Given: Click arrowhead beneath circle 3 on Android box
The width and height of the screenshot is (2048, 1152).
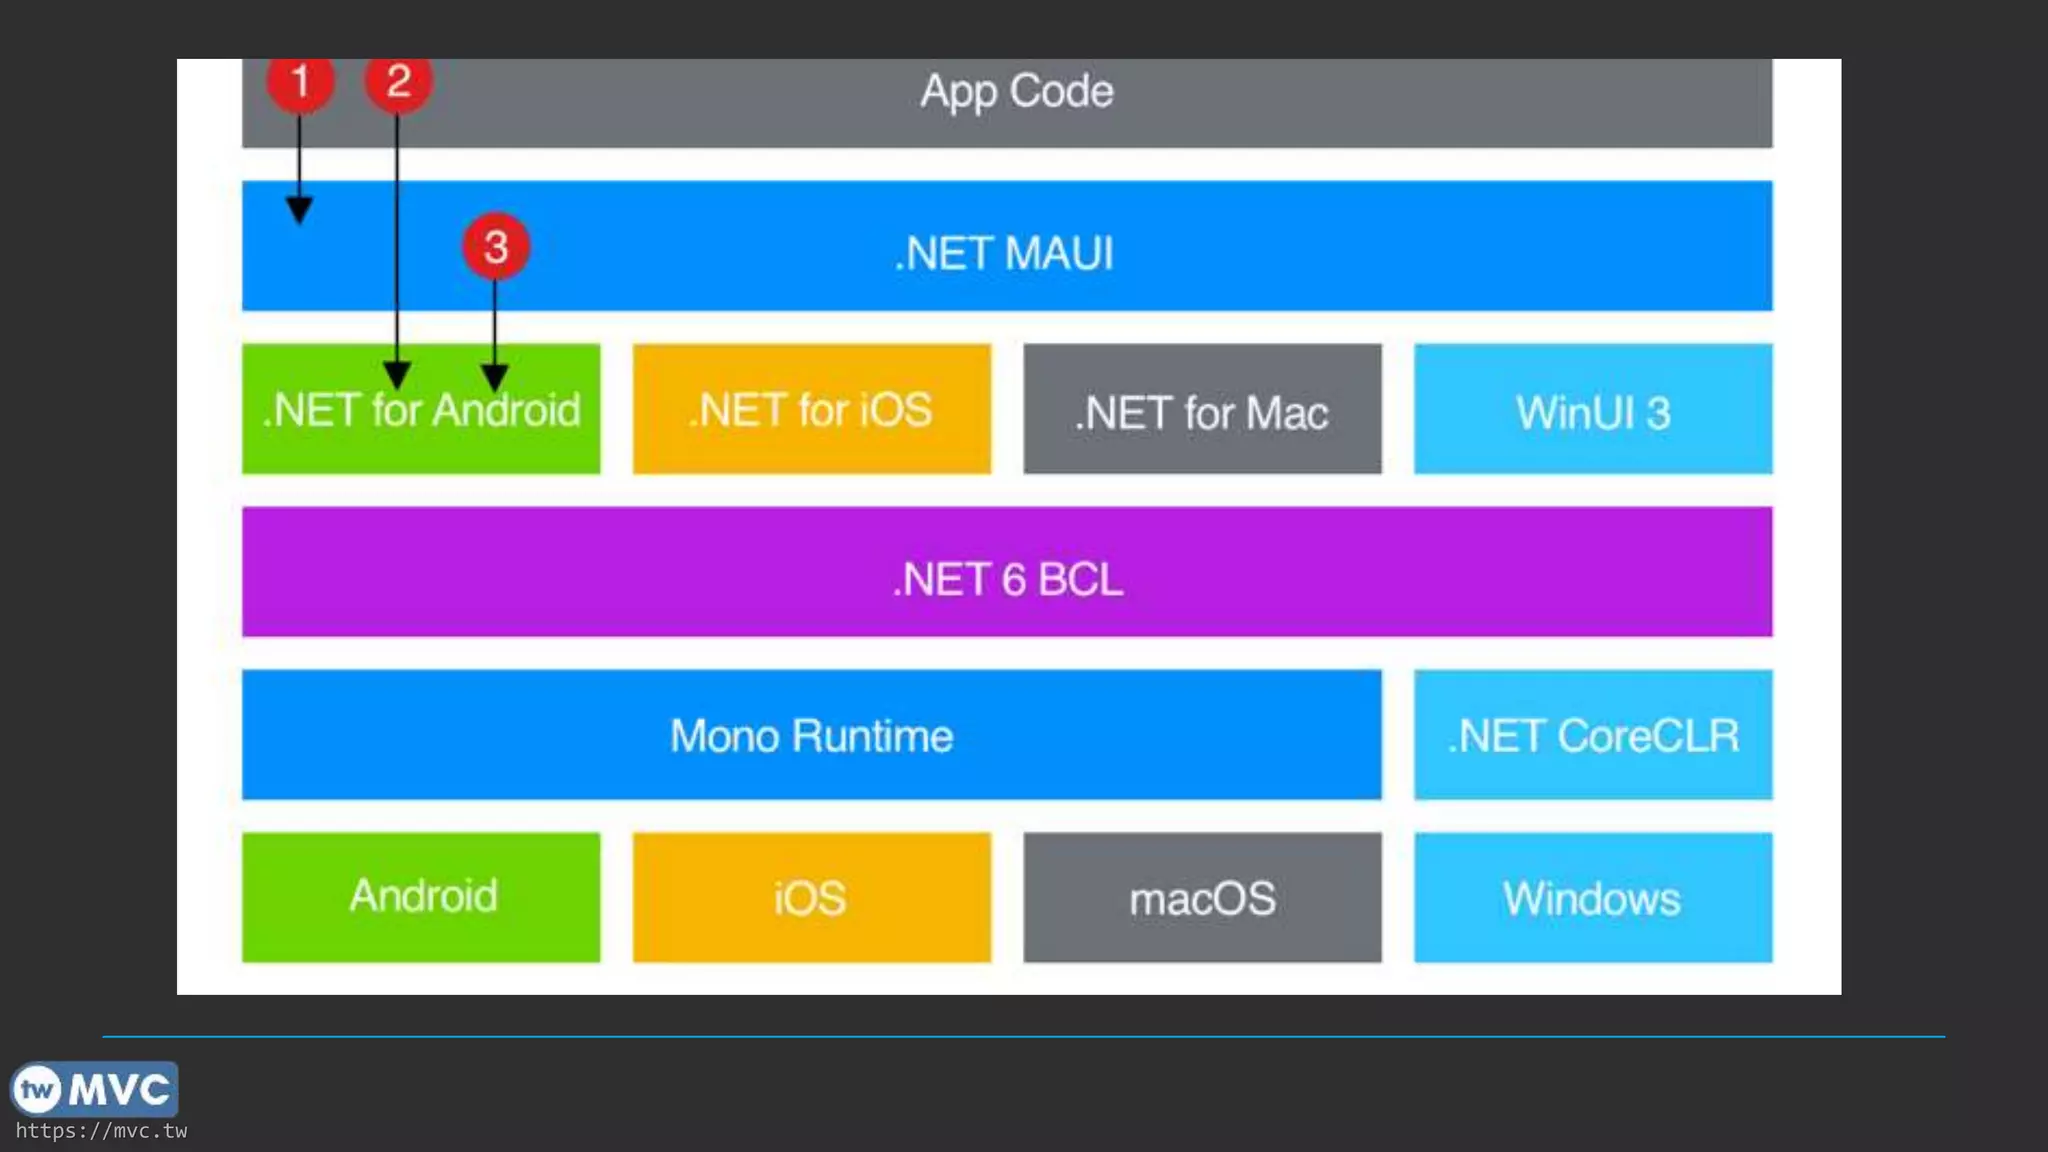Looking at the screenshot, I should pyautogui.click(x=495, y=377).
